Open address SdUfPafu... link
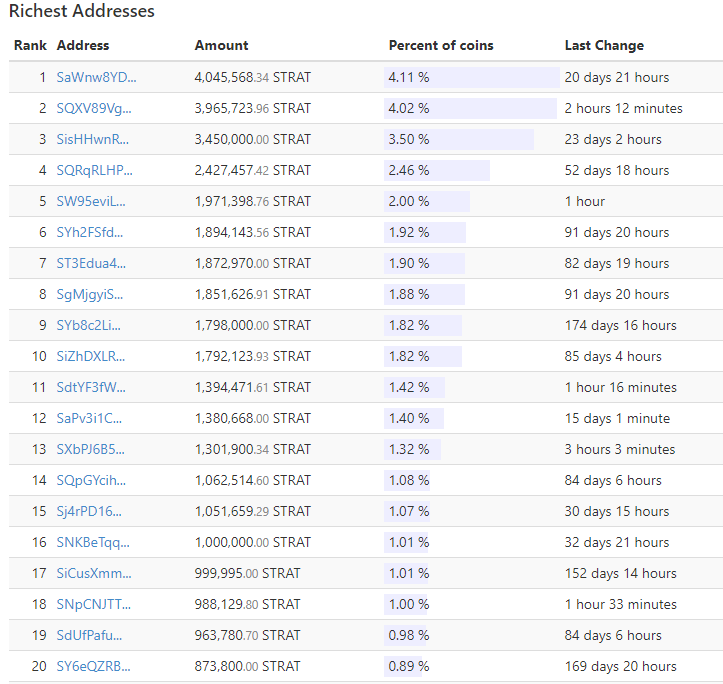 point(89,635)
